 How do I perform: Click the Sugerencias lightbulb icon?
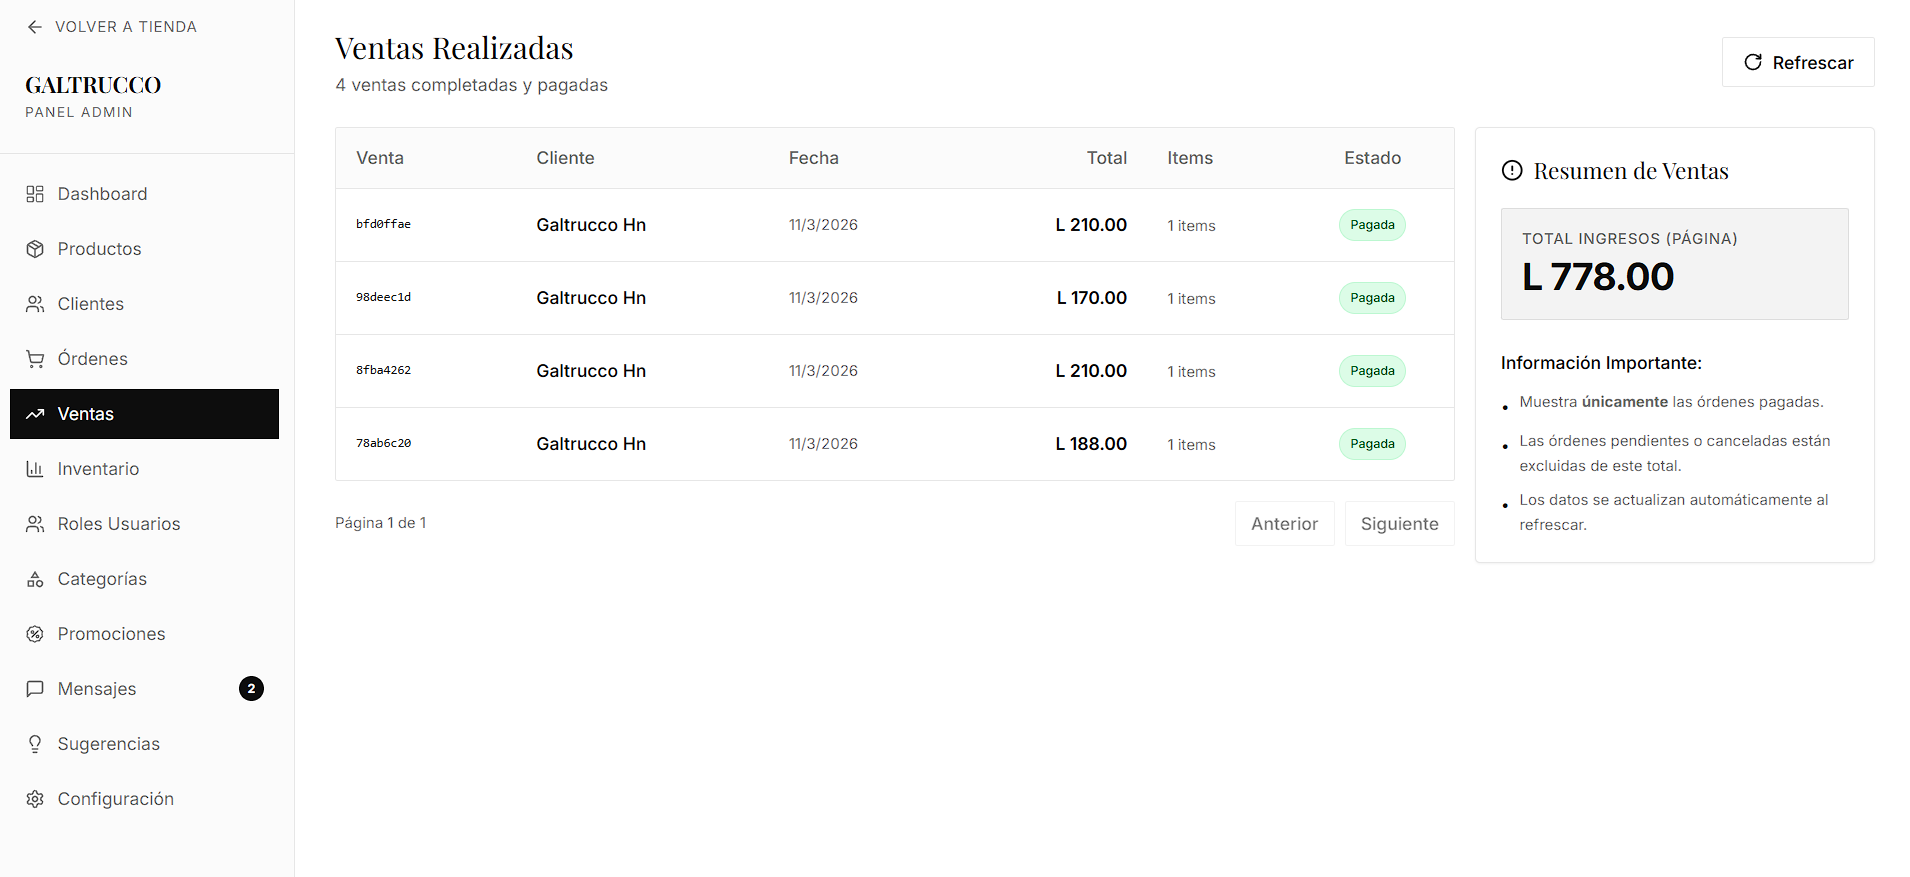pyautogui.click(x=35, y=744)
